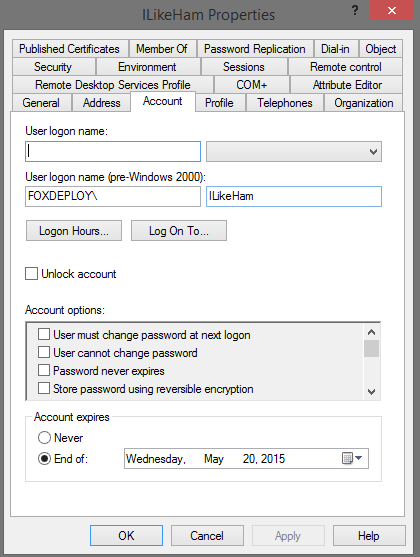Click the account options scroll up arrow
420x557 pixels.
tap(371, 332)
